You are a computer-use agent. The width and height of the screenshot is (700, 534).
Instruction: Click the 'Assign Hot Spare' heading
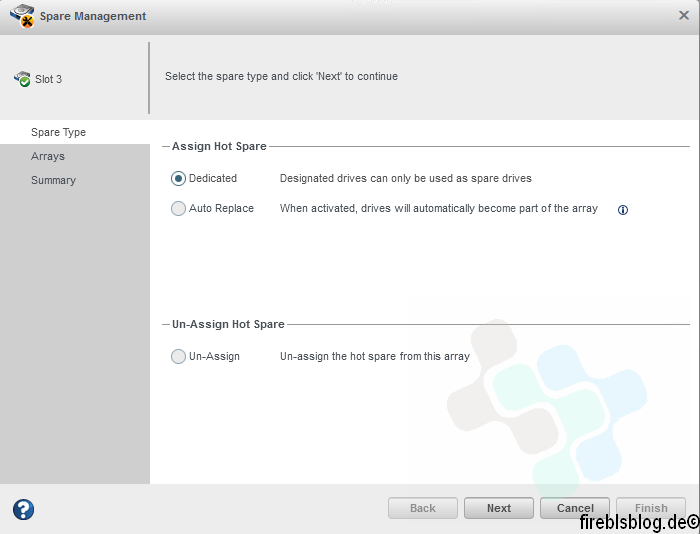pos(219,146)
